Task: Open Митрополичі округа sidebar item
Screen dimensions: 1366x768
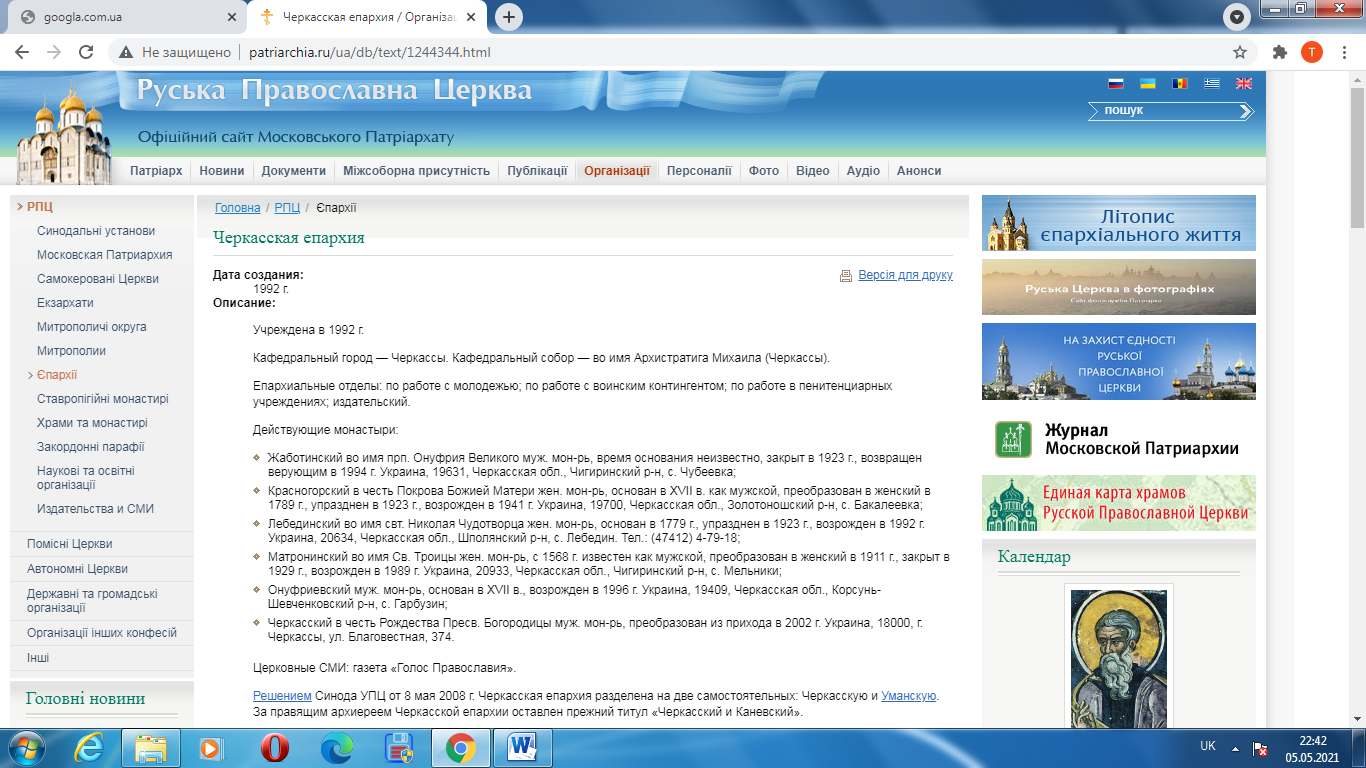Action: pos(92,327)
